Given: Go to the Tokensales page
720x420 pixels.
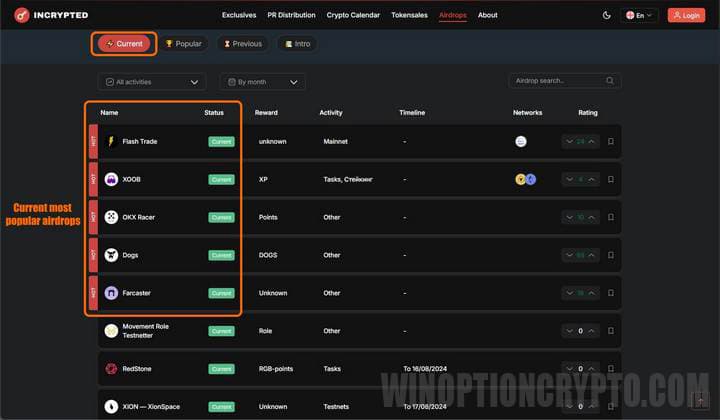Looking at the screenshot, I should 410,15.
